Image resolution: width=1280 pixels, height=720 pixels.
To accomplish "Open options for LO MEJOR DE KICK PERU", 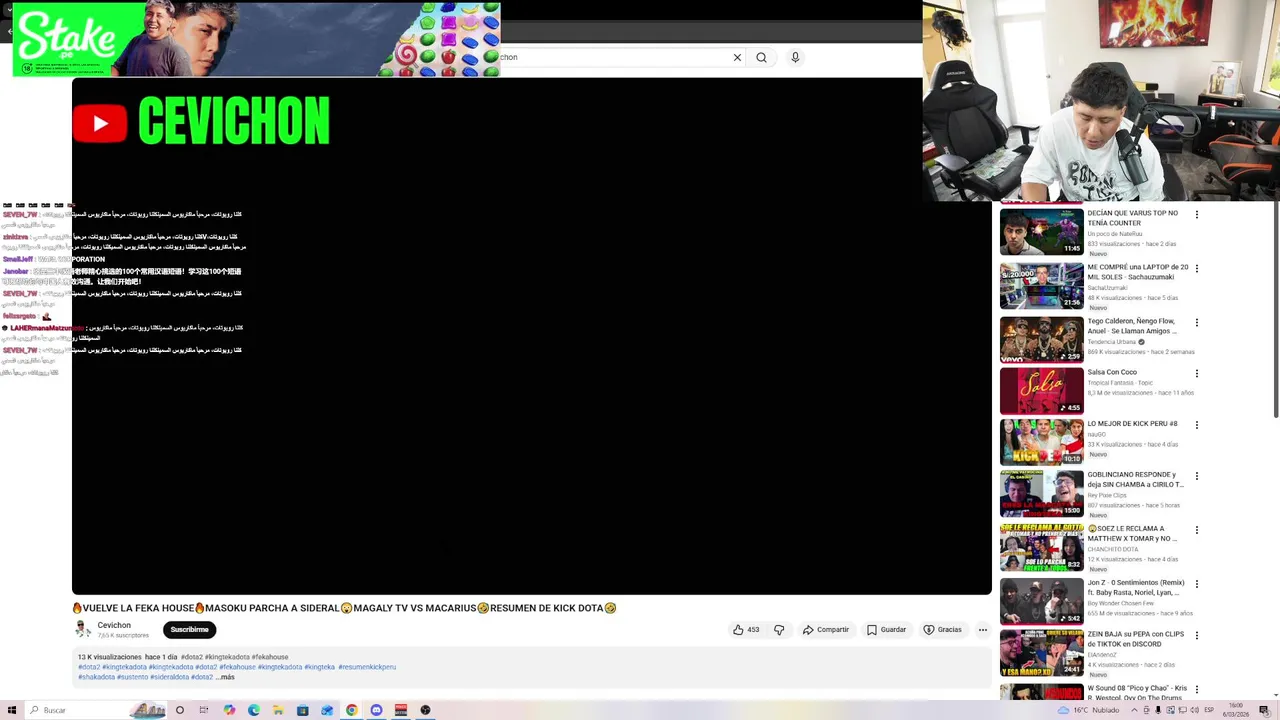I will 1196,425.
